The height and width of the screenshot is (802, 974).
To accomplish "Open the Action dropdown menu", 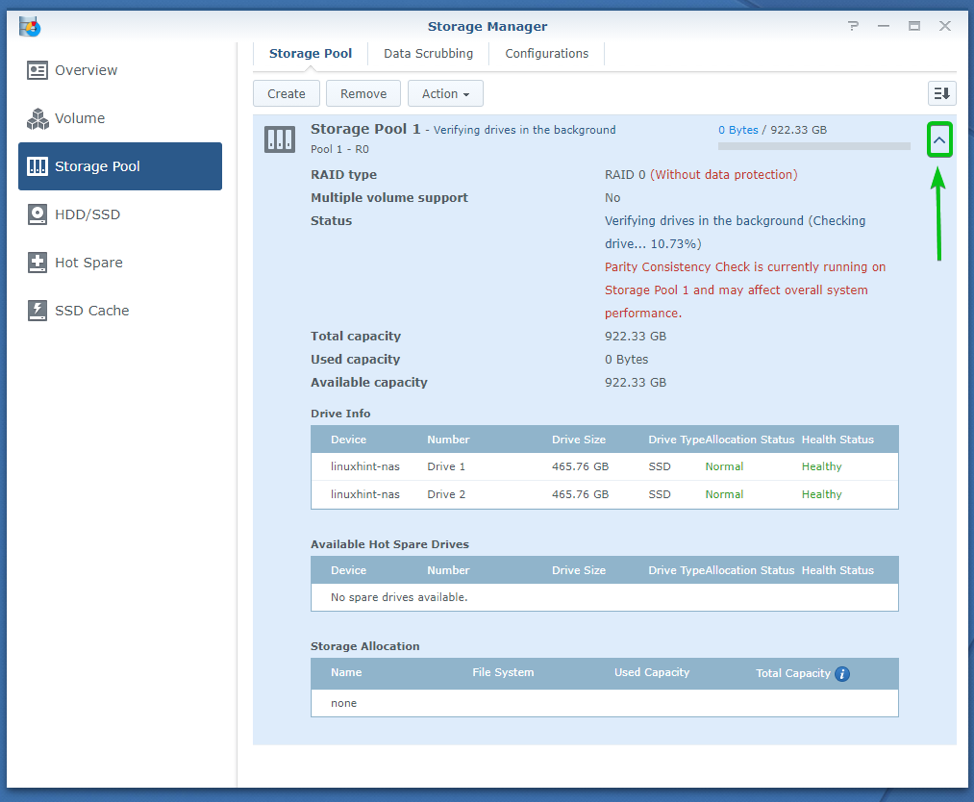I will point(445,93).
